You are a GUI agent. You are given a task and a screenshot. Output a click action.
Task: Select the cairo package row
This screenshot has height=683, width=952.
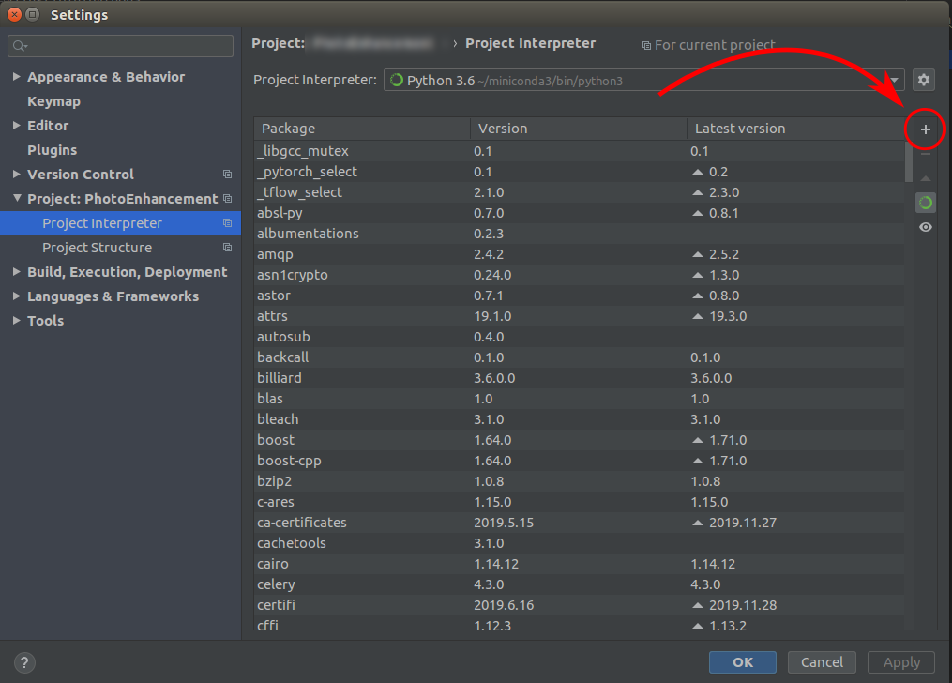(579, 564)
